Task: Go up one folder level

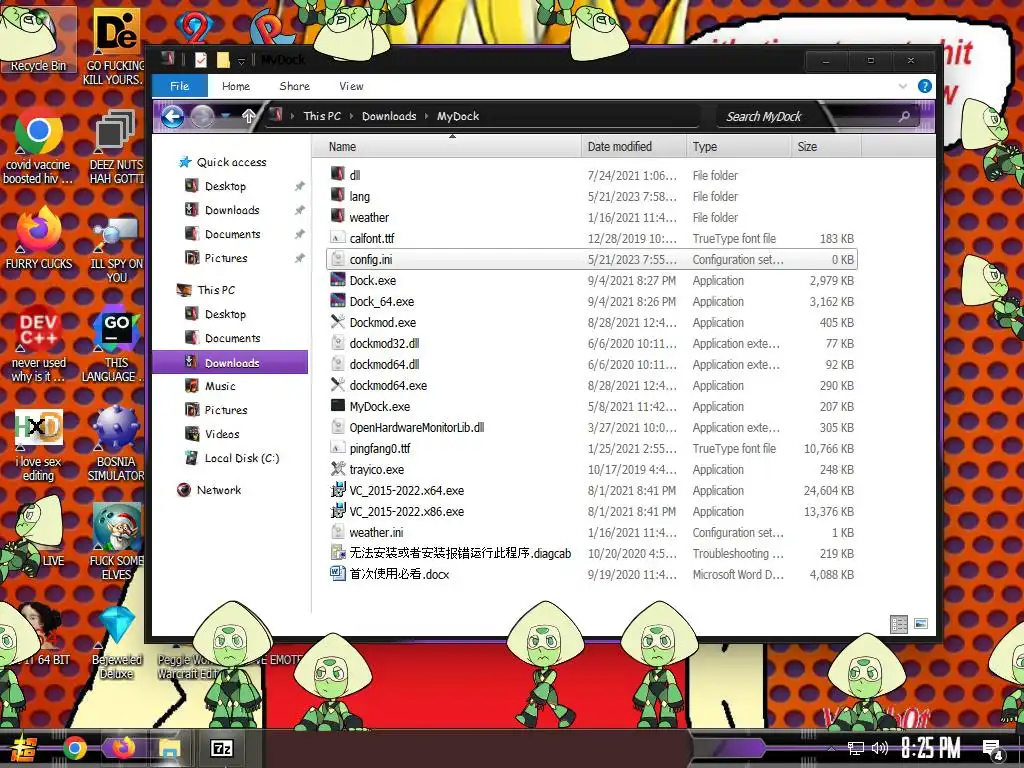Action: (249, 116)
